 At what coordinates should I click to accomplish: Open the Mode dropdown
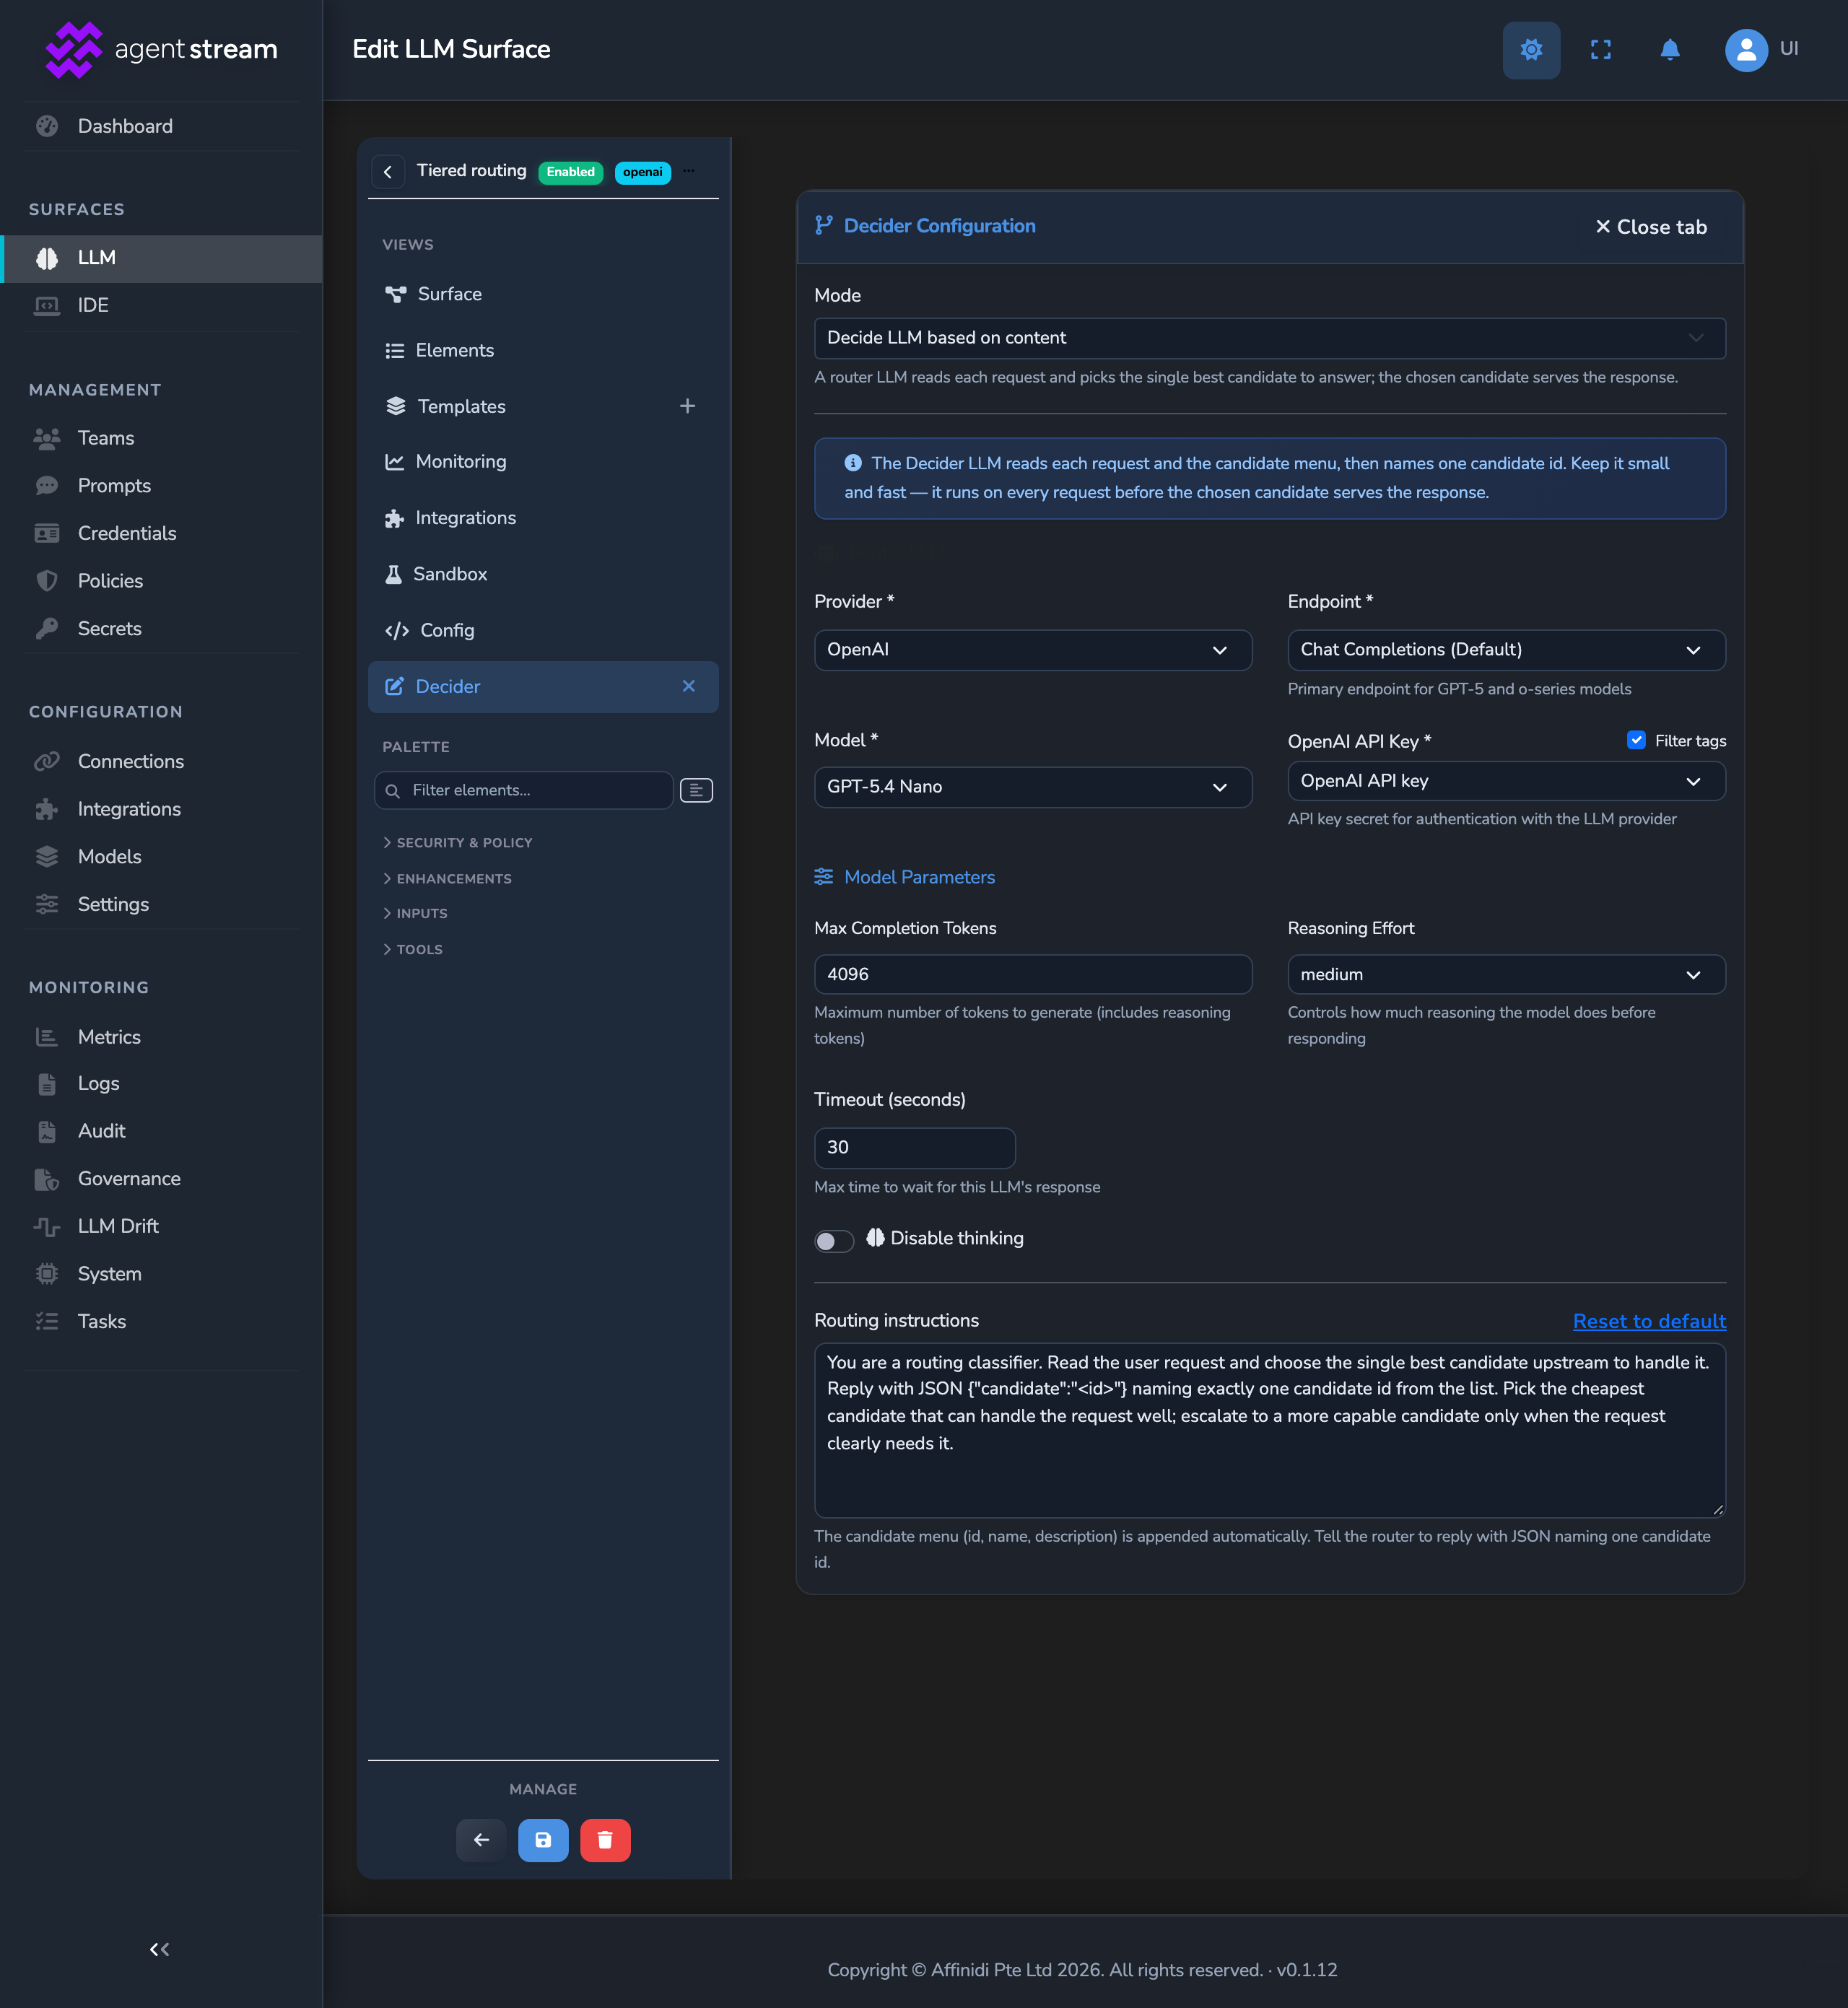point(1270,338)
